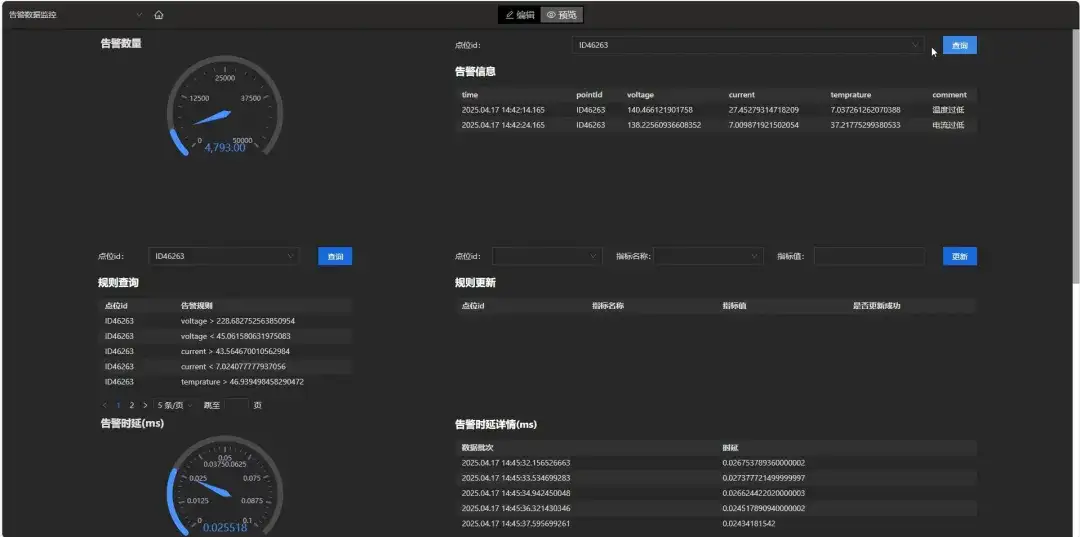Open 点位id dropdown above 告警信息 table
1080x537 pixels.
coord(747,45)
